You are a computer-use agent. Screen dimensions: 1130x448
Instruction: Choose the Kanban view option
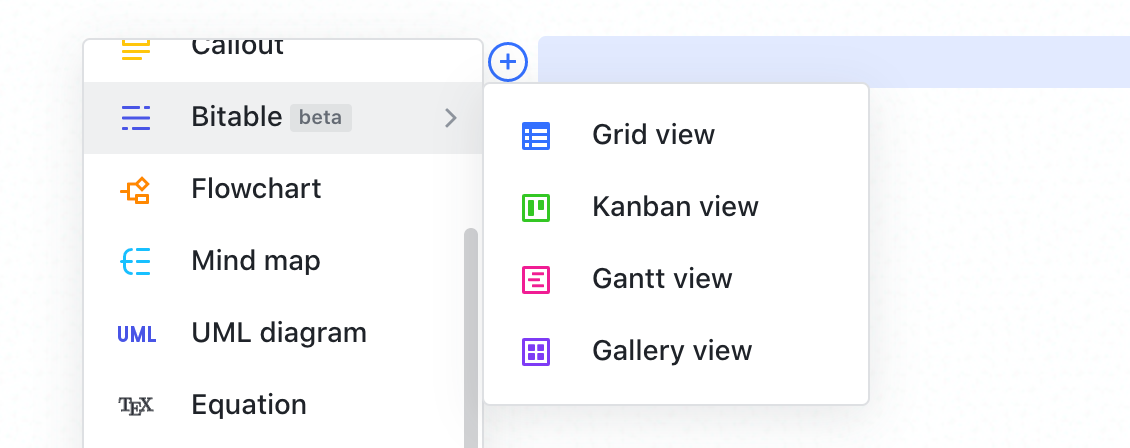pos(675,207)
